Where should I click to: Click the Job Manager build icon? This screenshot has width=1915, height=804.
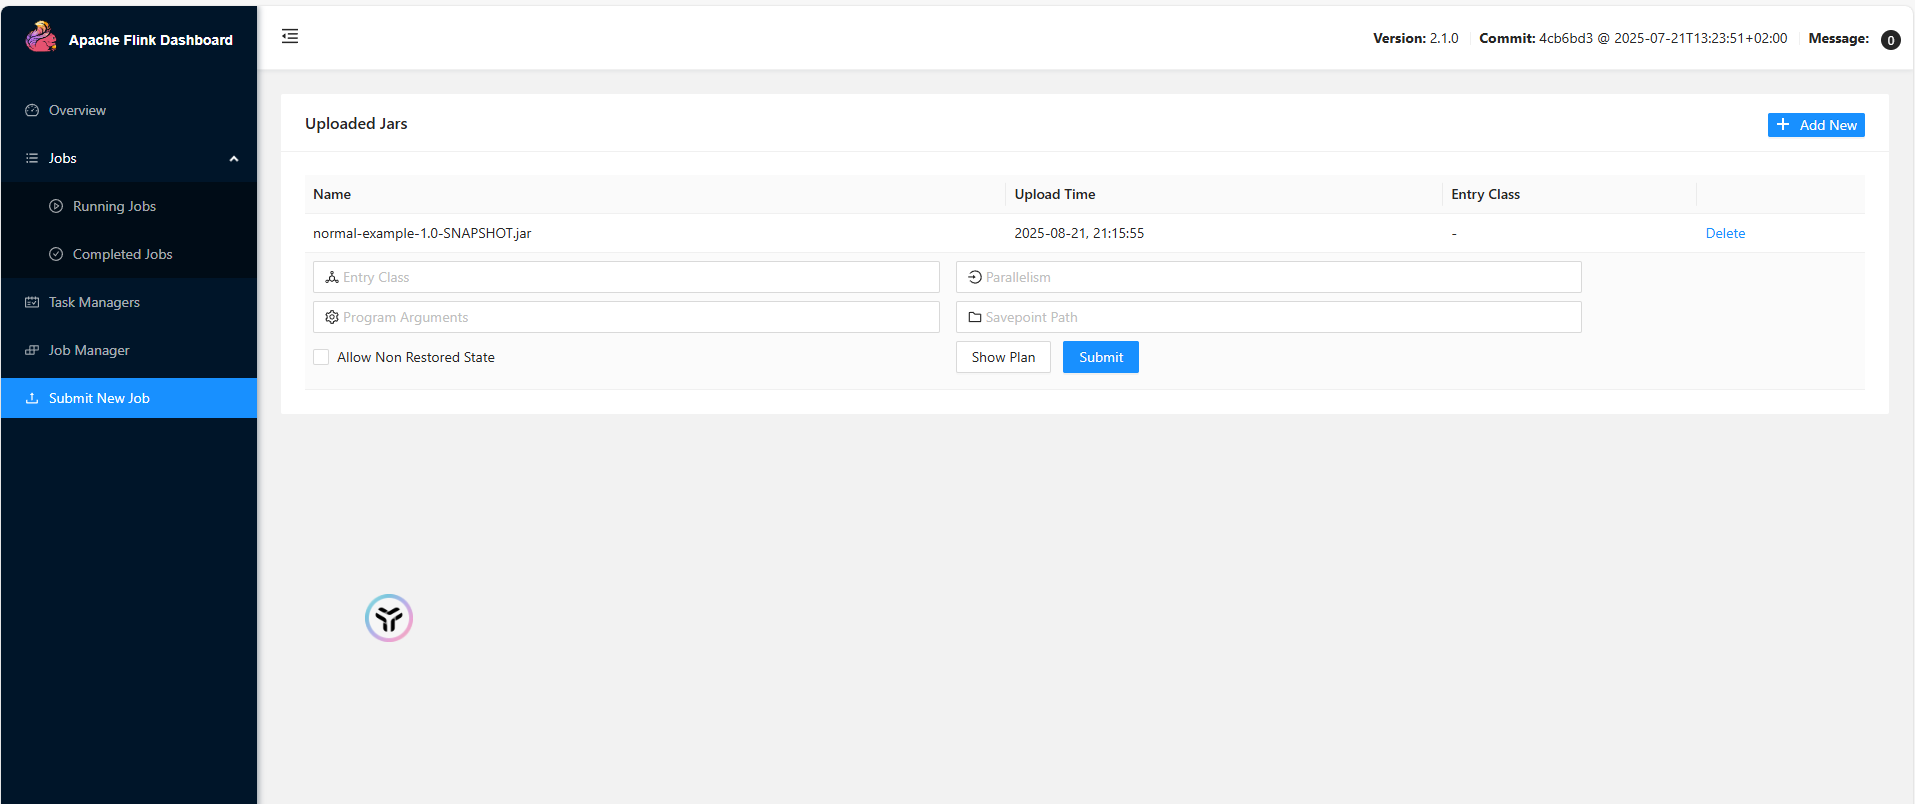tap(32, 351)
